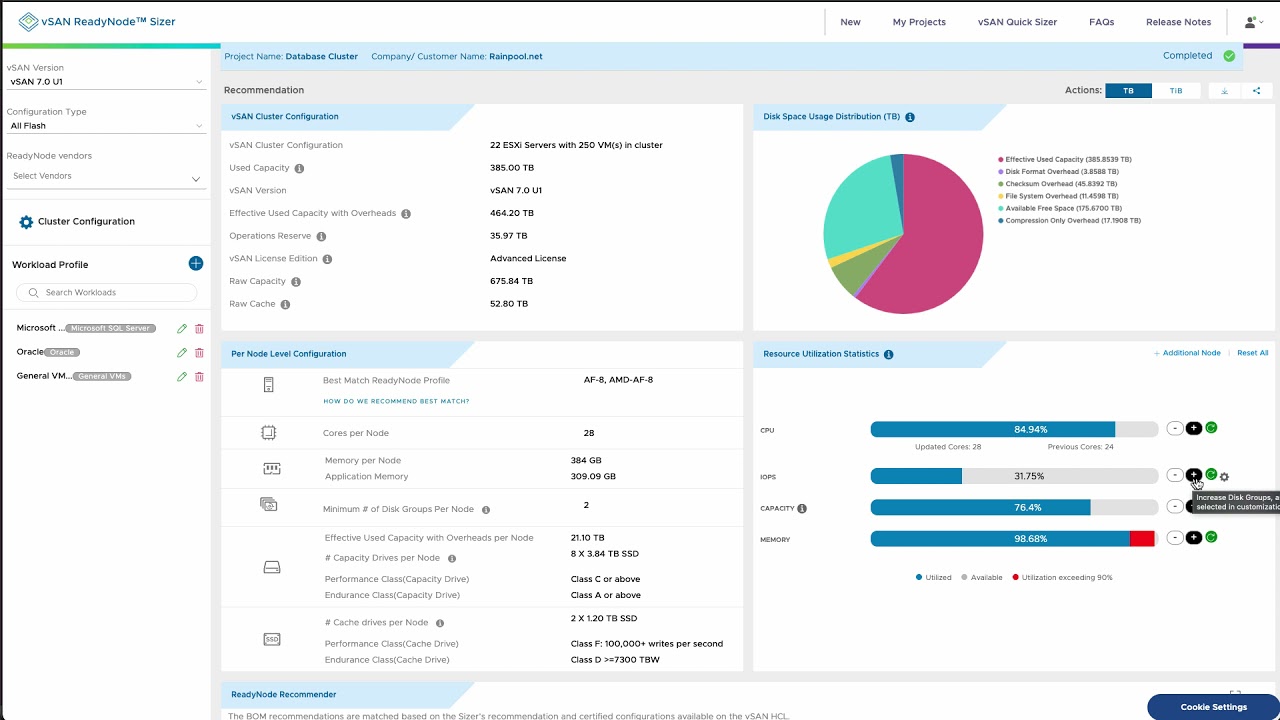Add a new workload profile with plus icon

tap(196, 264)
